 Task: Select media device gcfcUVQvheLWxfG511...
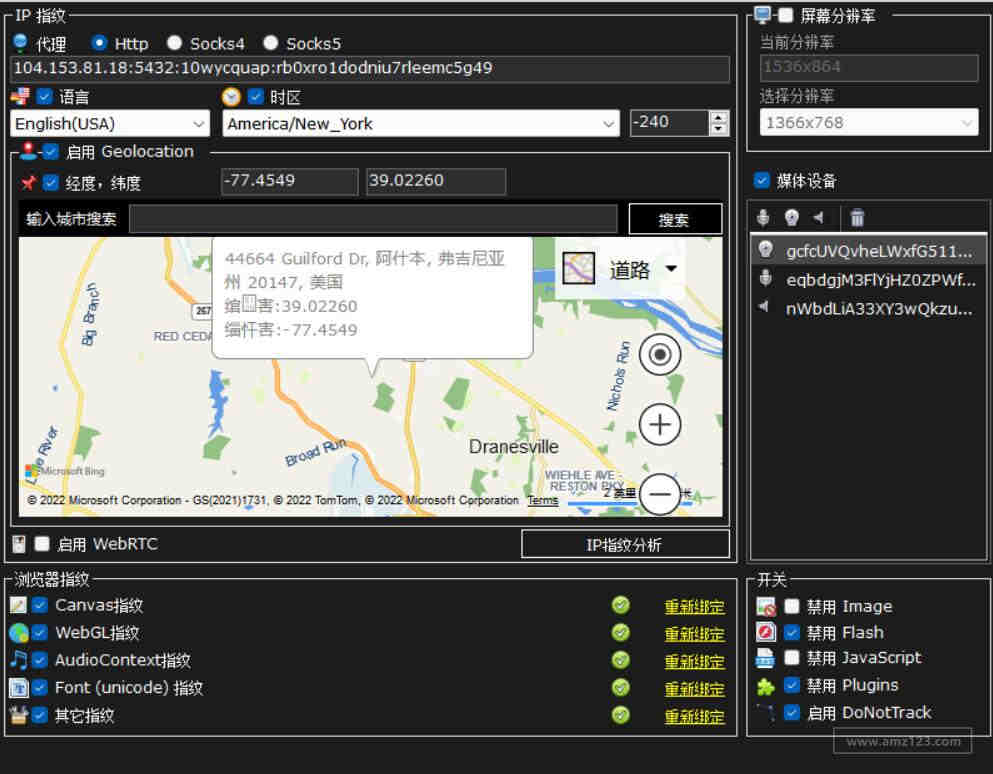(x=868, y=251)
